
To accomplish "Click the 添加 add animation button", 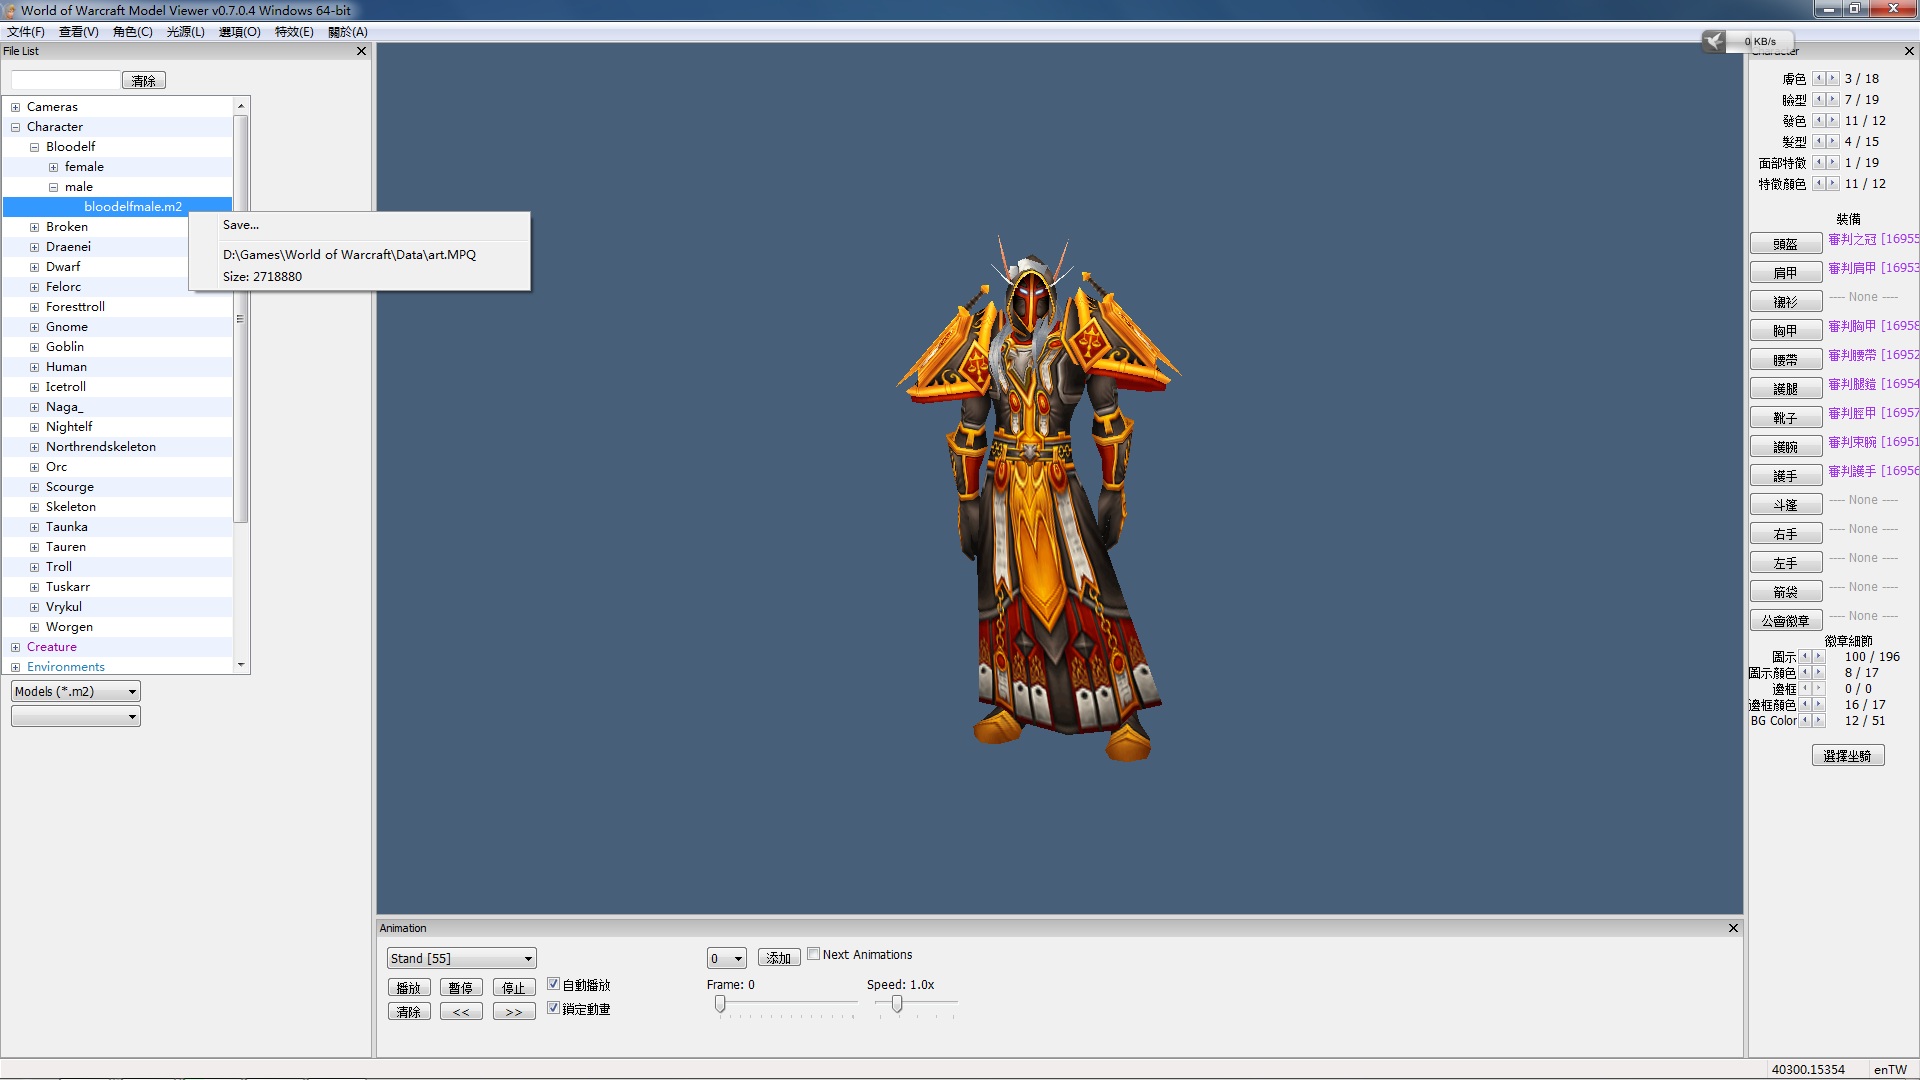I will coord(779,957).
